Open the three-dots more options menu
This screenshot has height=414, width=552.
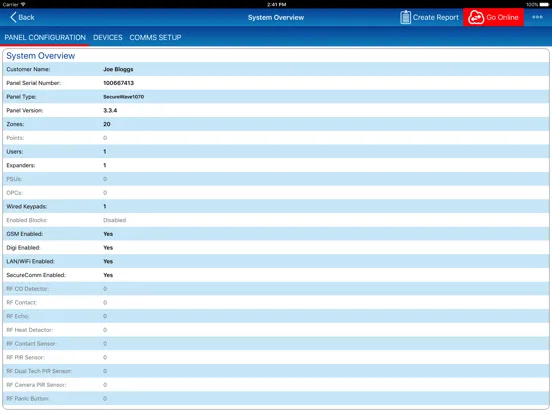(x=537, y=17)
